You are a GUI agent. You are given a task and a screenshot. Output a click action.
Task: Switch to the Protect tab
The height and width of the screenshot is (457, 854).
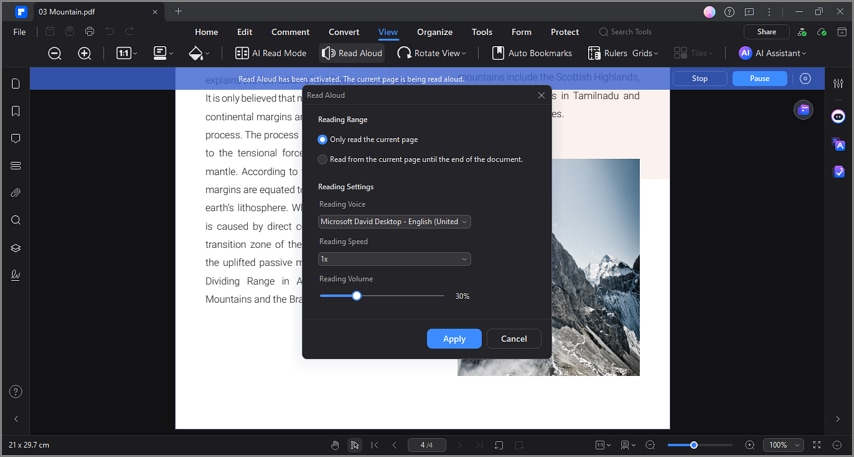coord(565,32)
